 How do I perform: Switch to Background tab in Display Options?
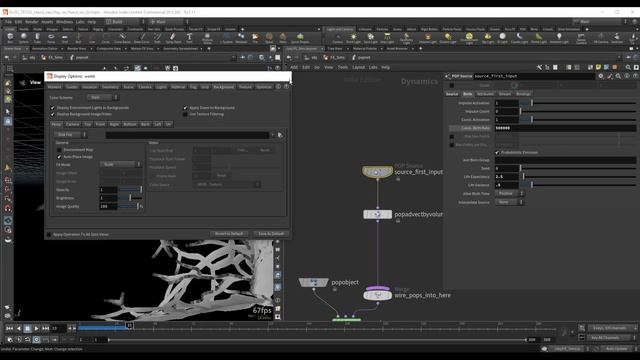223,87
